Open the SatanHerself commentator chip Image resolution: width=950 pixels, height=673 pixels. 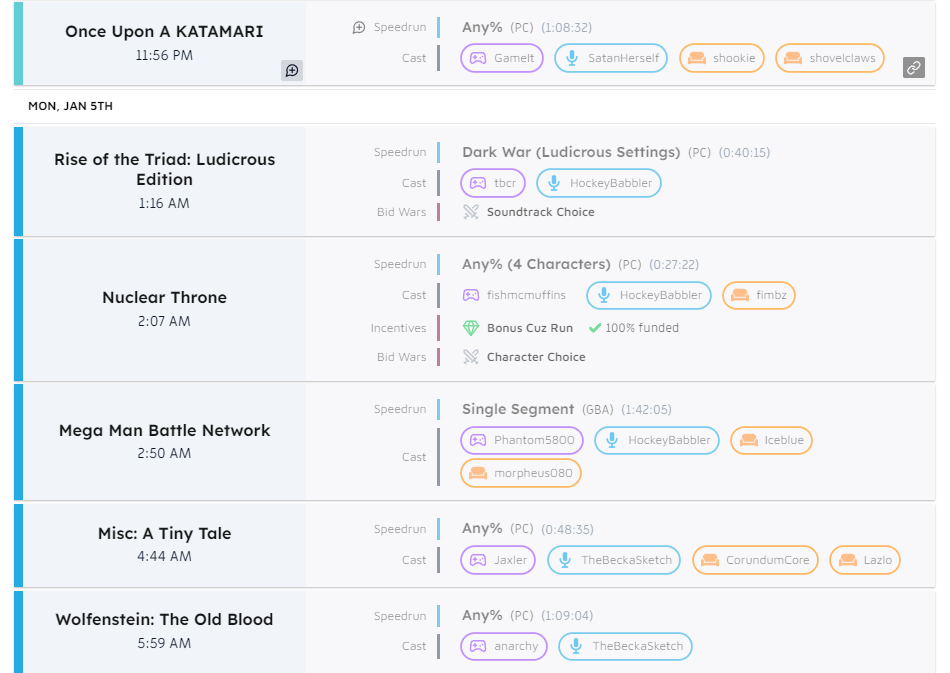point(611,58)
